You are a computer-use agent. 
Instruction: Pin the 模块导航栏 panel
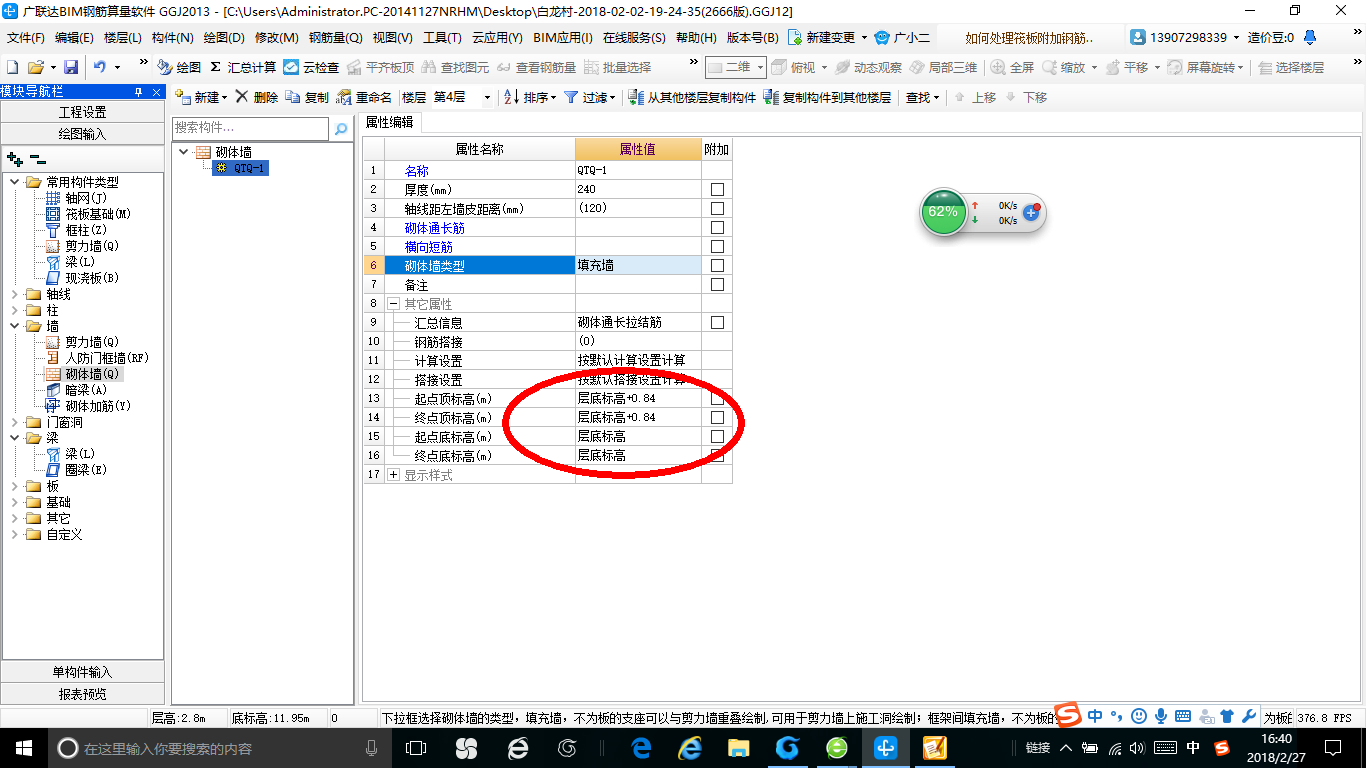[x=139, y=91]
